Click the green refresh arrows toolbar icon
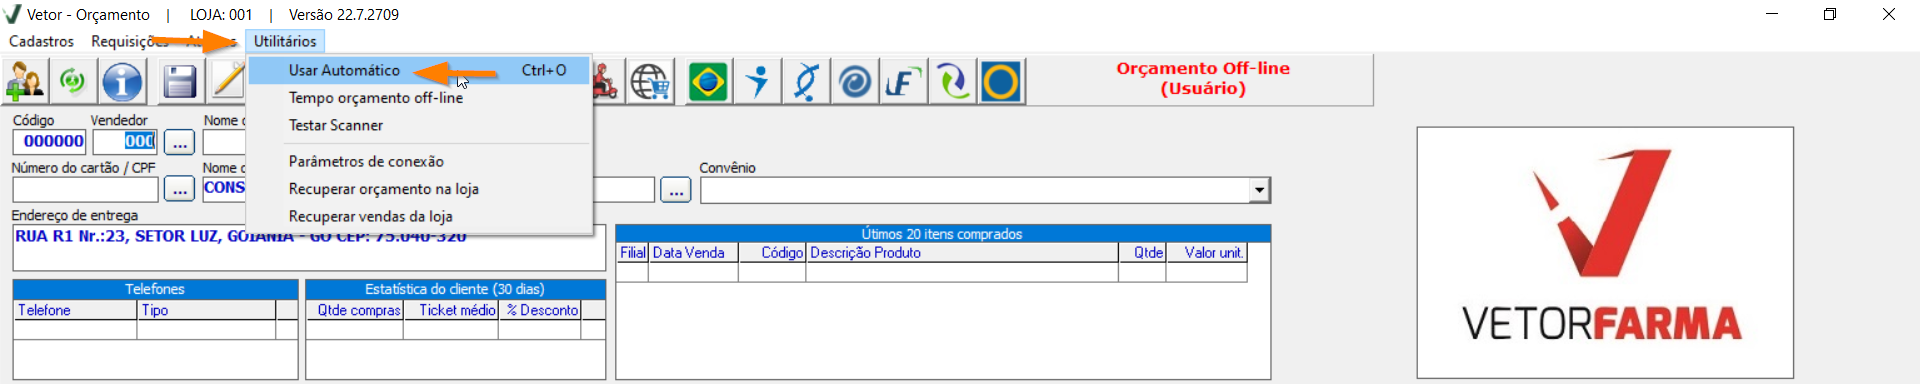The width and height of the screenshot is (1920, 384). pyautogui.click(x=73, y=81)
